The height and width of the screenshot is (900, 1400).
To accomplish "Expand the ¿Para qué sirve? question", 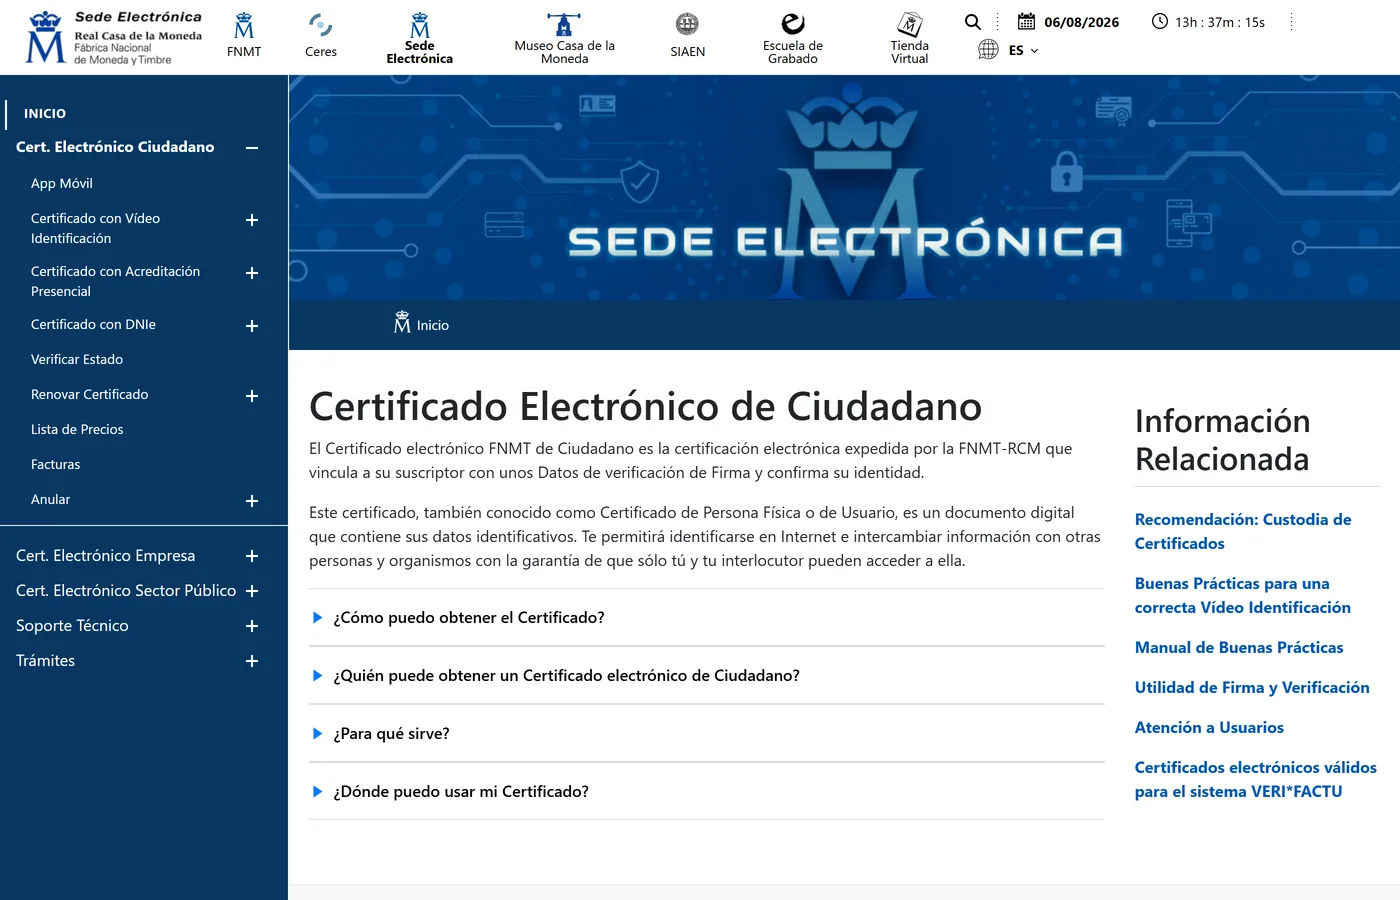I will point(707,734).
